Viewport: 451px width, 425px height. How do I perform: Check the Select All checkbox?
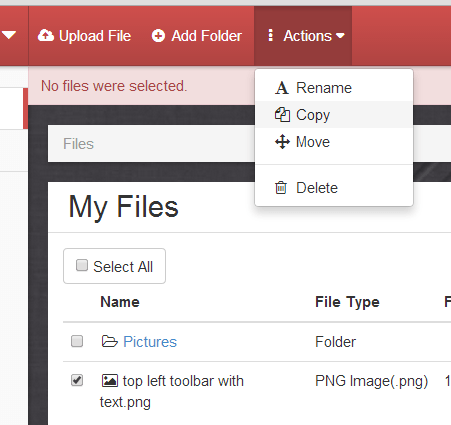[82, 265]
